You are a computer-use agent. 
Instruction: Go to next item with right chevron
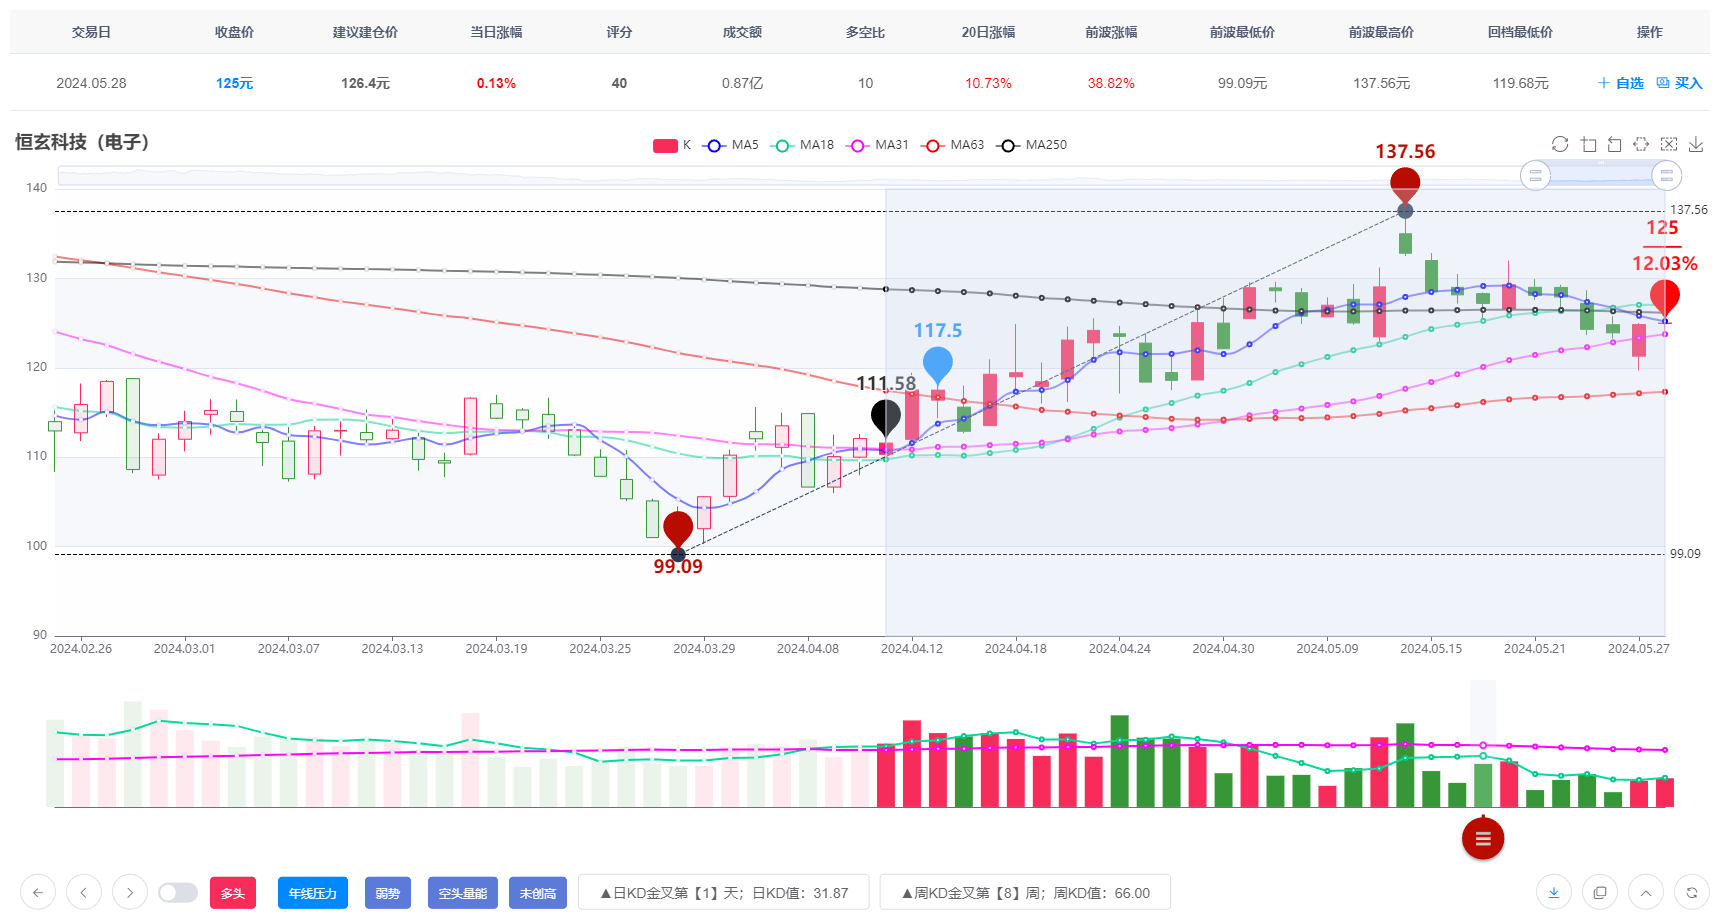pos(130,892)
